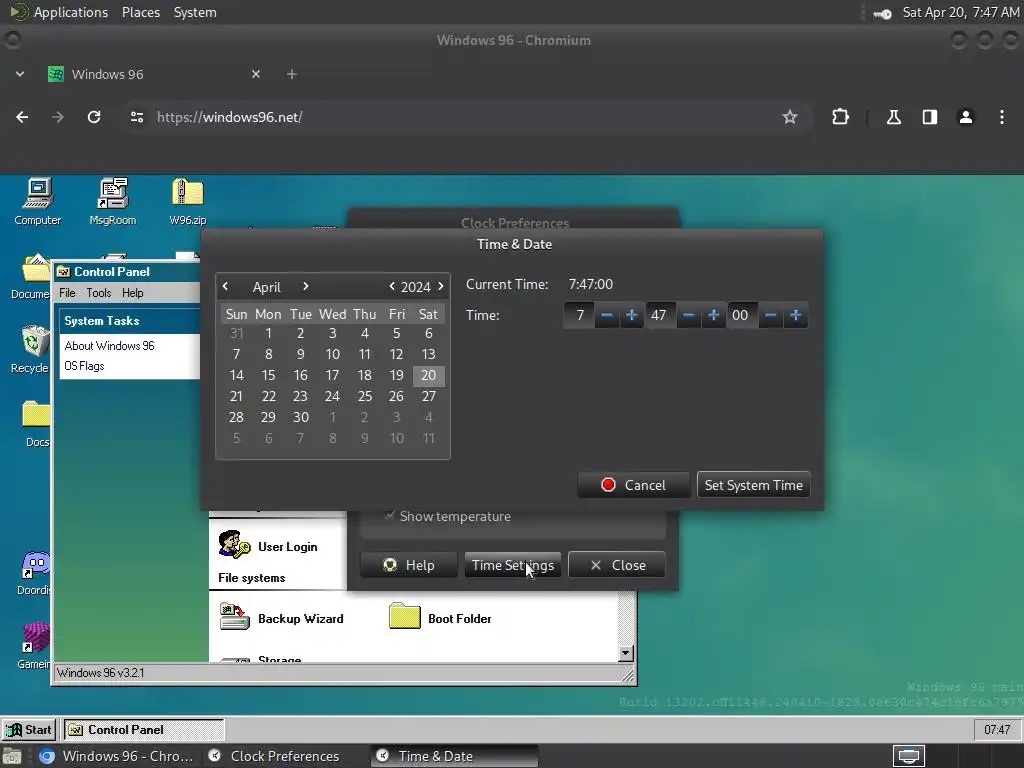Open the Chromium three-dot menu
This screenshot has width=1024, height=768.
pyautogui.click(x=1001, y=117)
